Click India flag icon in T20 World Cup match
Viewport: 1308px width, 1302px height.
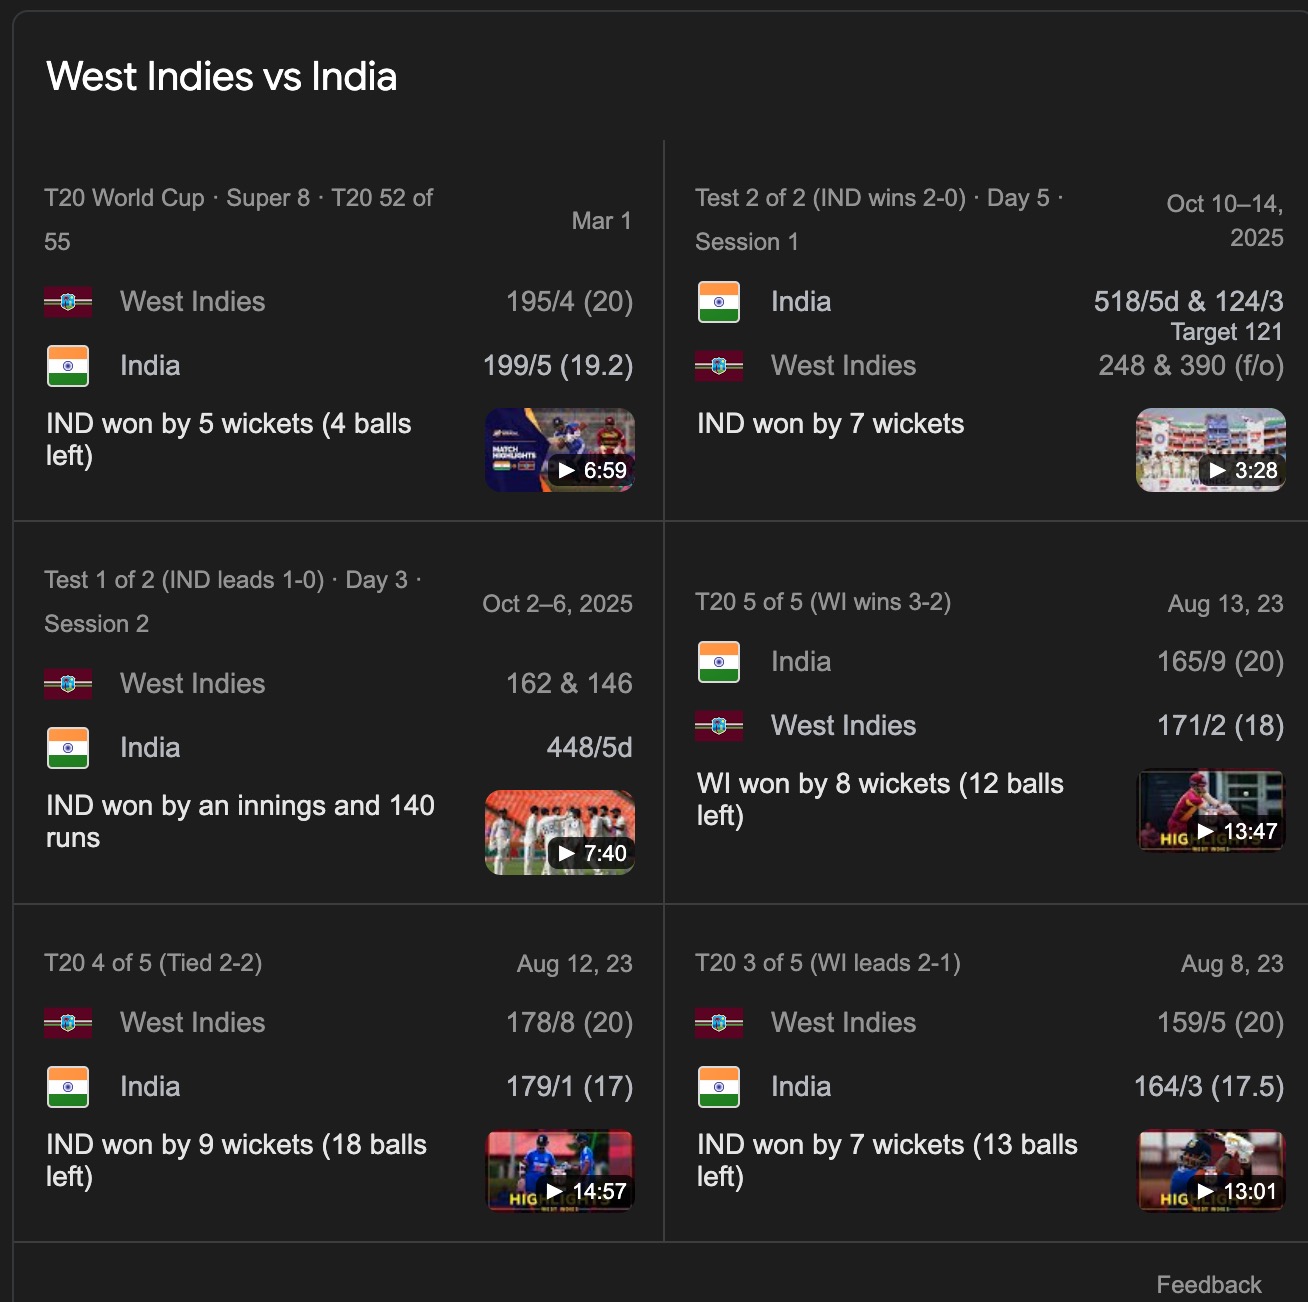[x=68, y=366]
